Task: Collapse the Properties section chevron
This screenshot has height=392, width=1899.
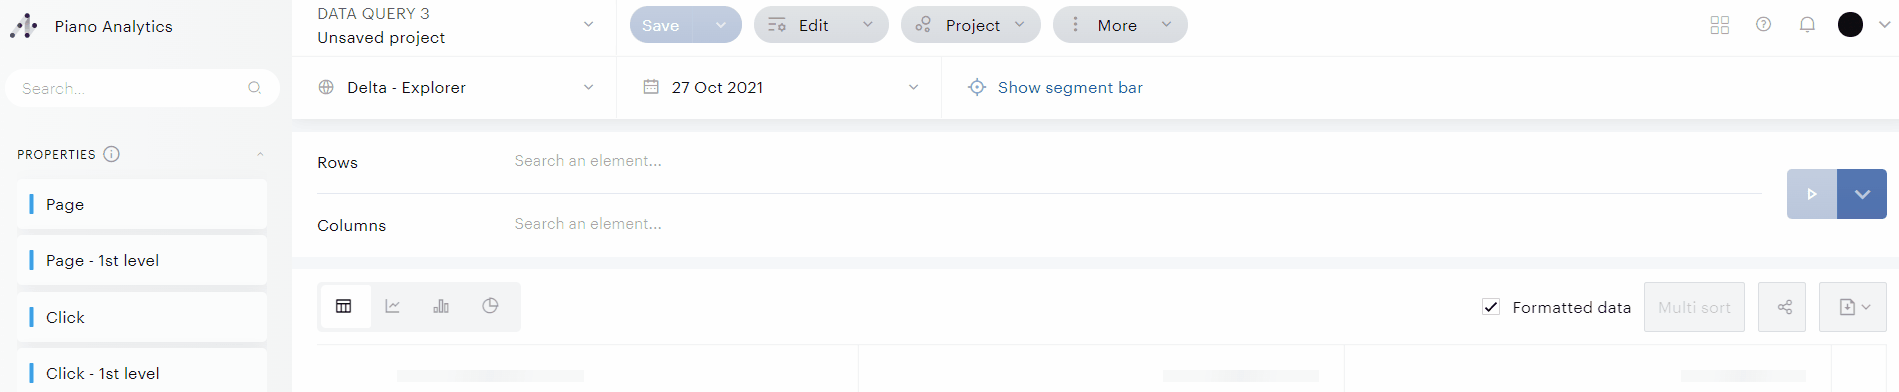Action: (x=260, y=154)
